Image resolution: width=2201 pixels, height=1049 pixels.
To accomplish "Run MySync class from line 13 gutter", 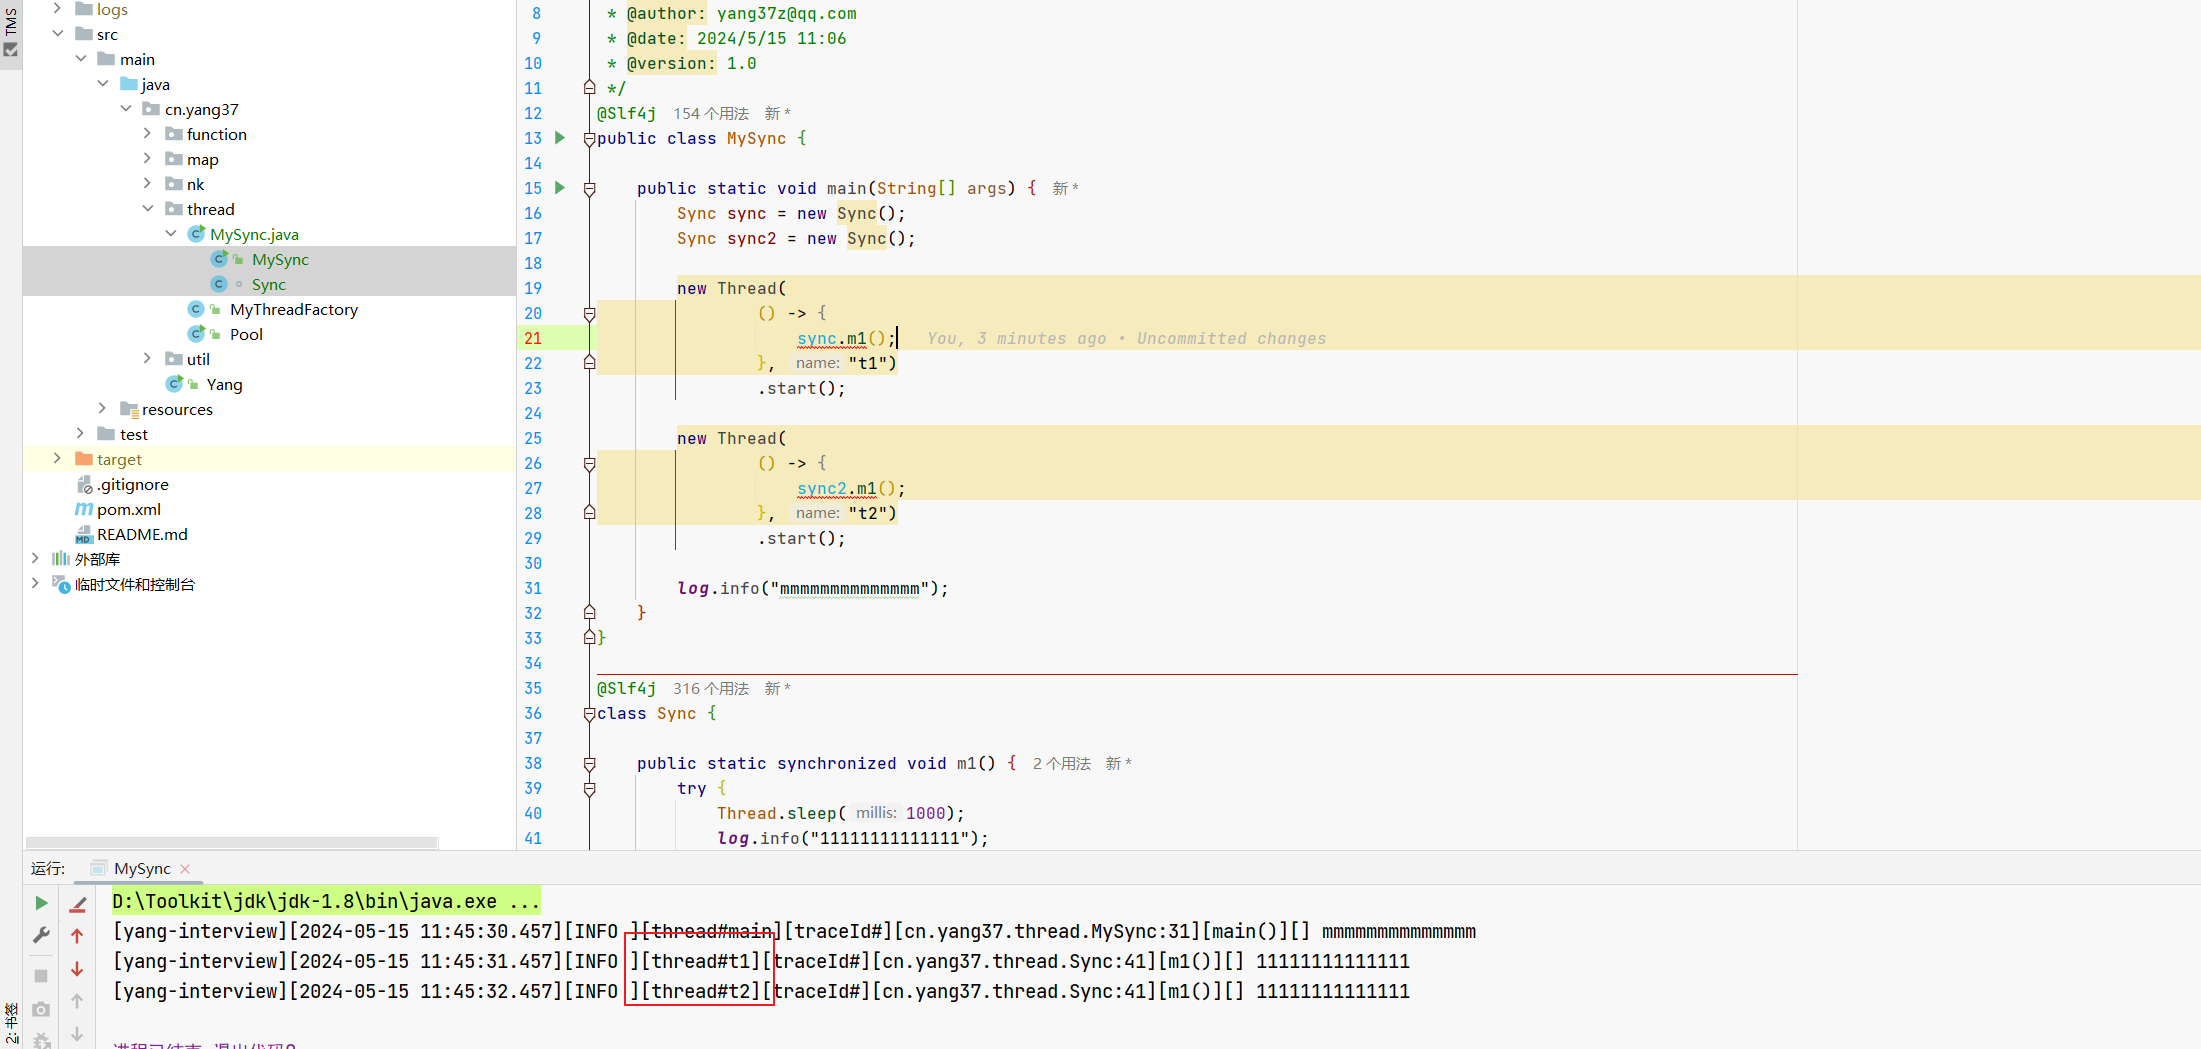I will point(560,138).
